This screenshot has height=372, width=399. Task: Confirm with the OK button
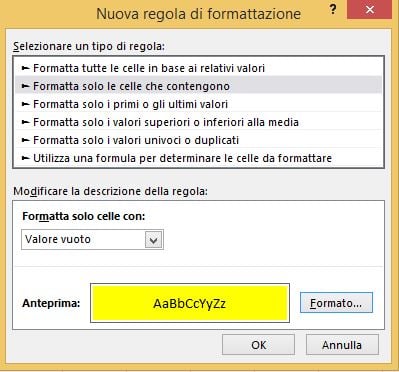(259, 345)
